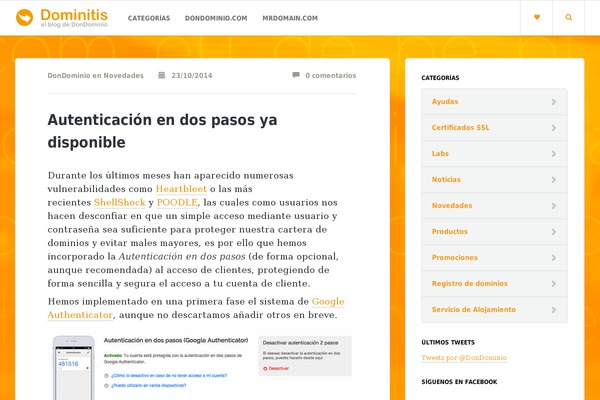Open the Promociones category

494,258
